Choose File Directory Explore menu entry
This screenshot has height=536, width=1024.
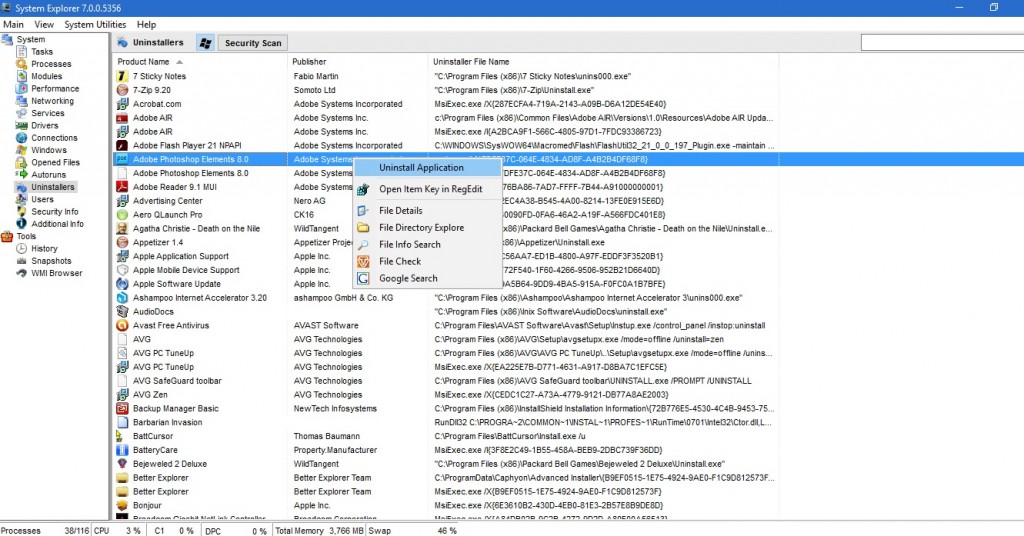click(428, 228)
